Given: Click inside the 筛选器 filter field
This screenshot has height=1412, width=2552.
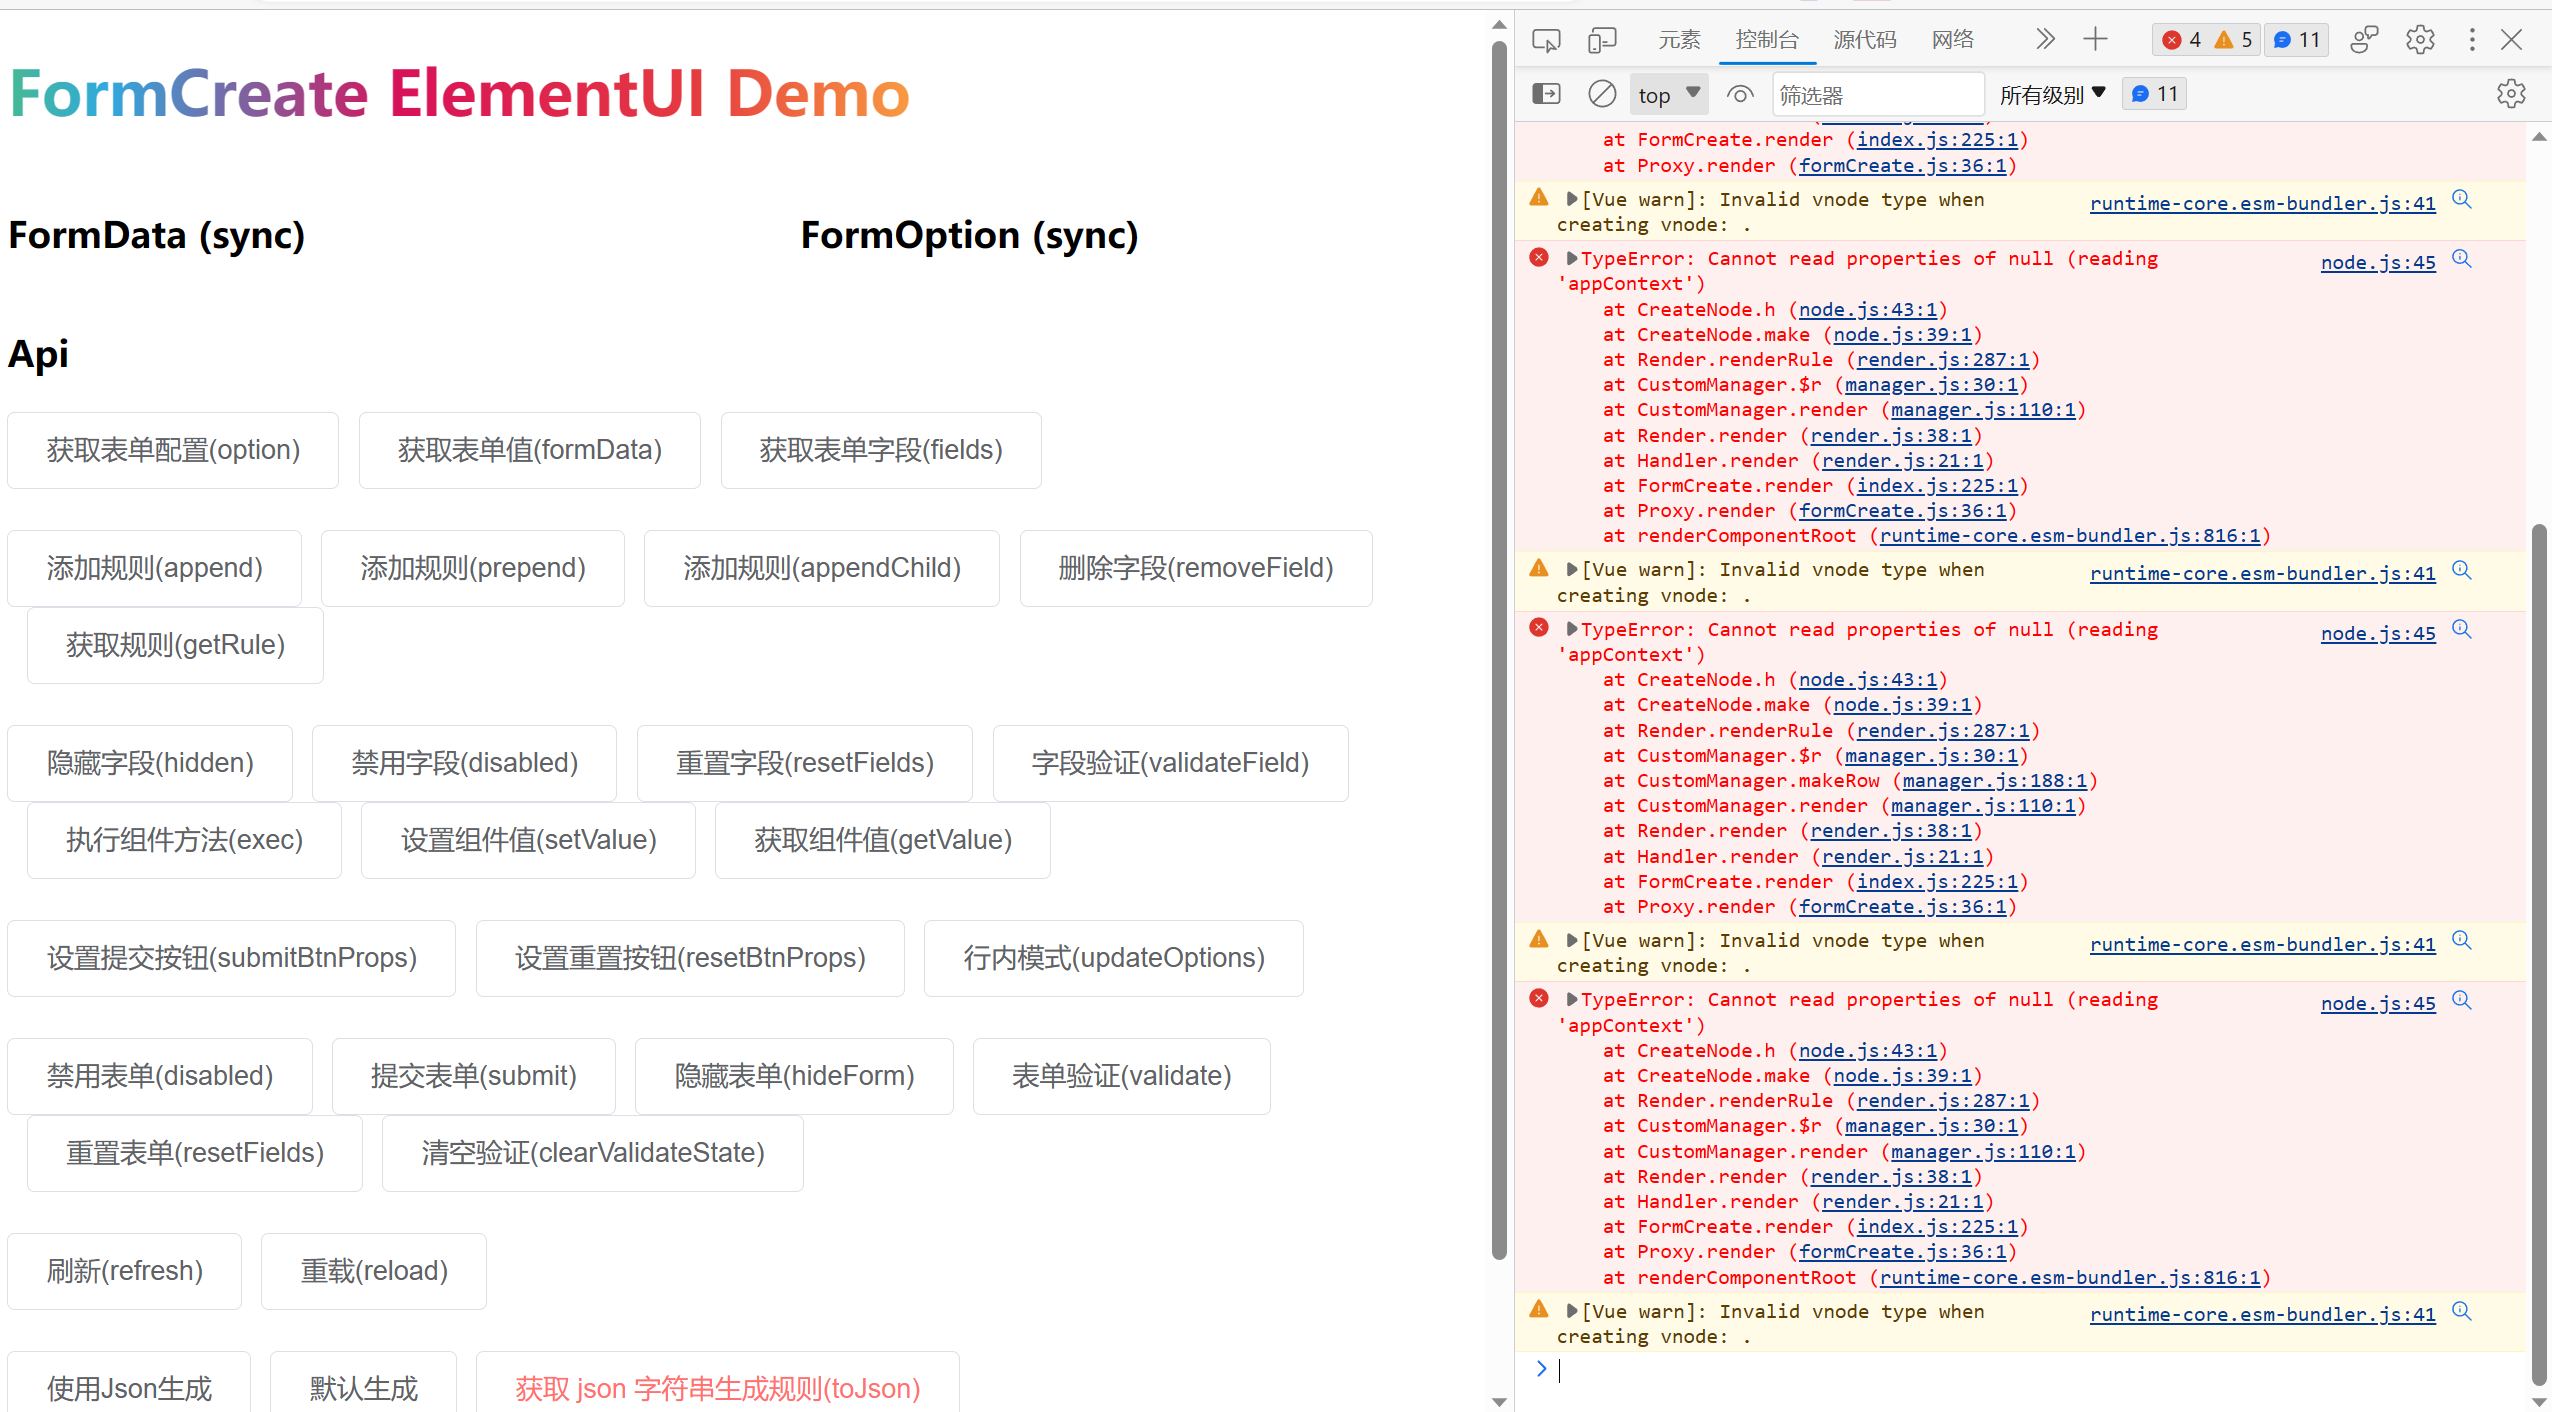Looking at the screenshot, I should [1878, 93].
